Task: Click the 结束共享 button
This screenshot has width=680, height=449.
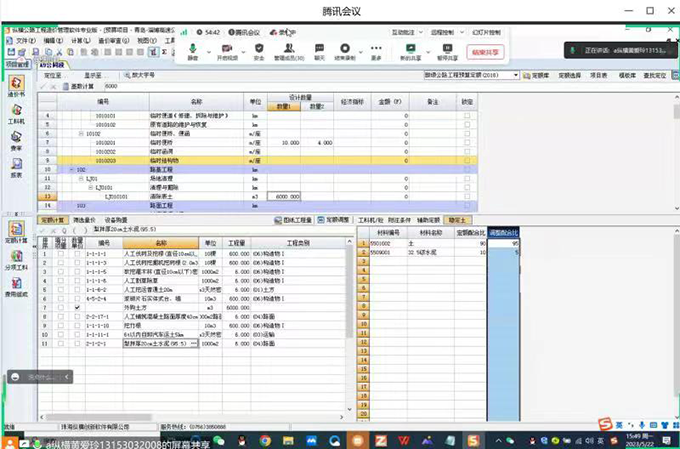Action: 485,52
